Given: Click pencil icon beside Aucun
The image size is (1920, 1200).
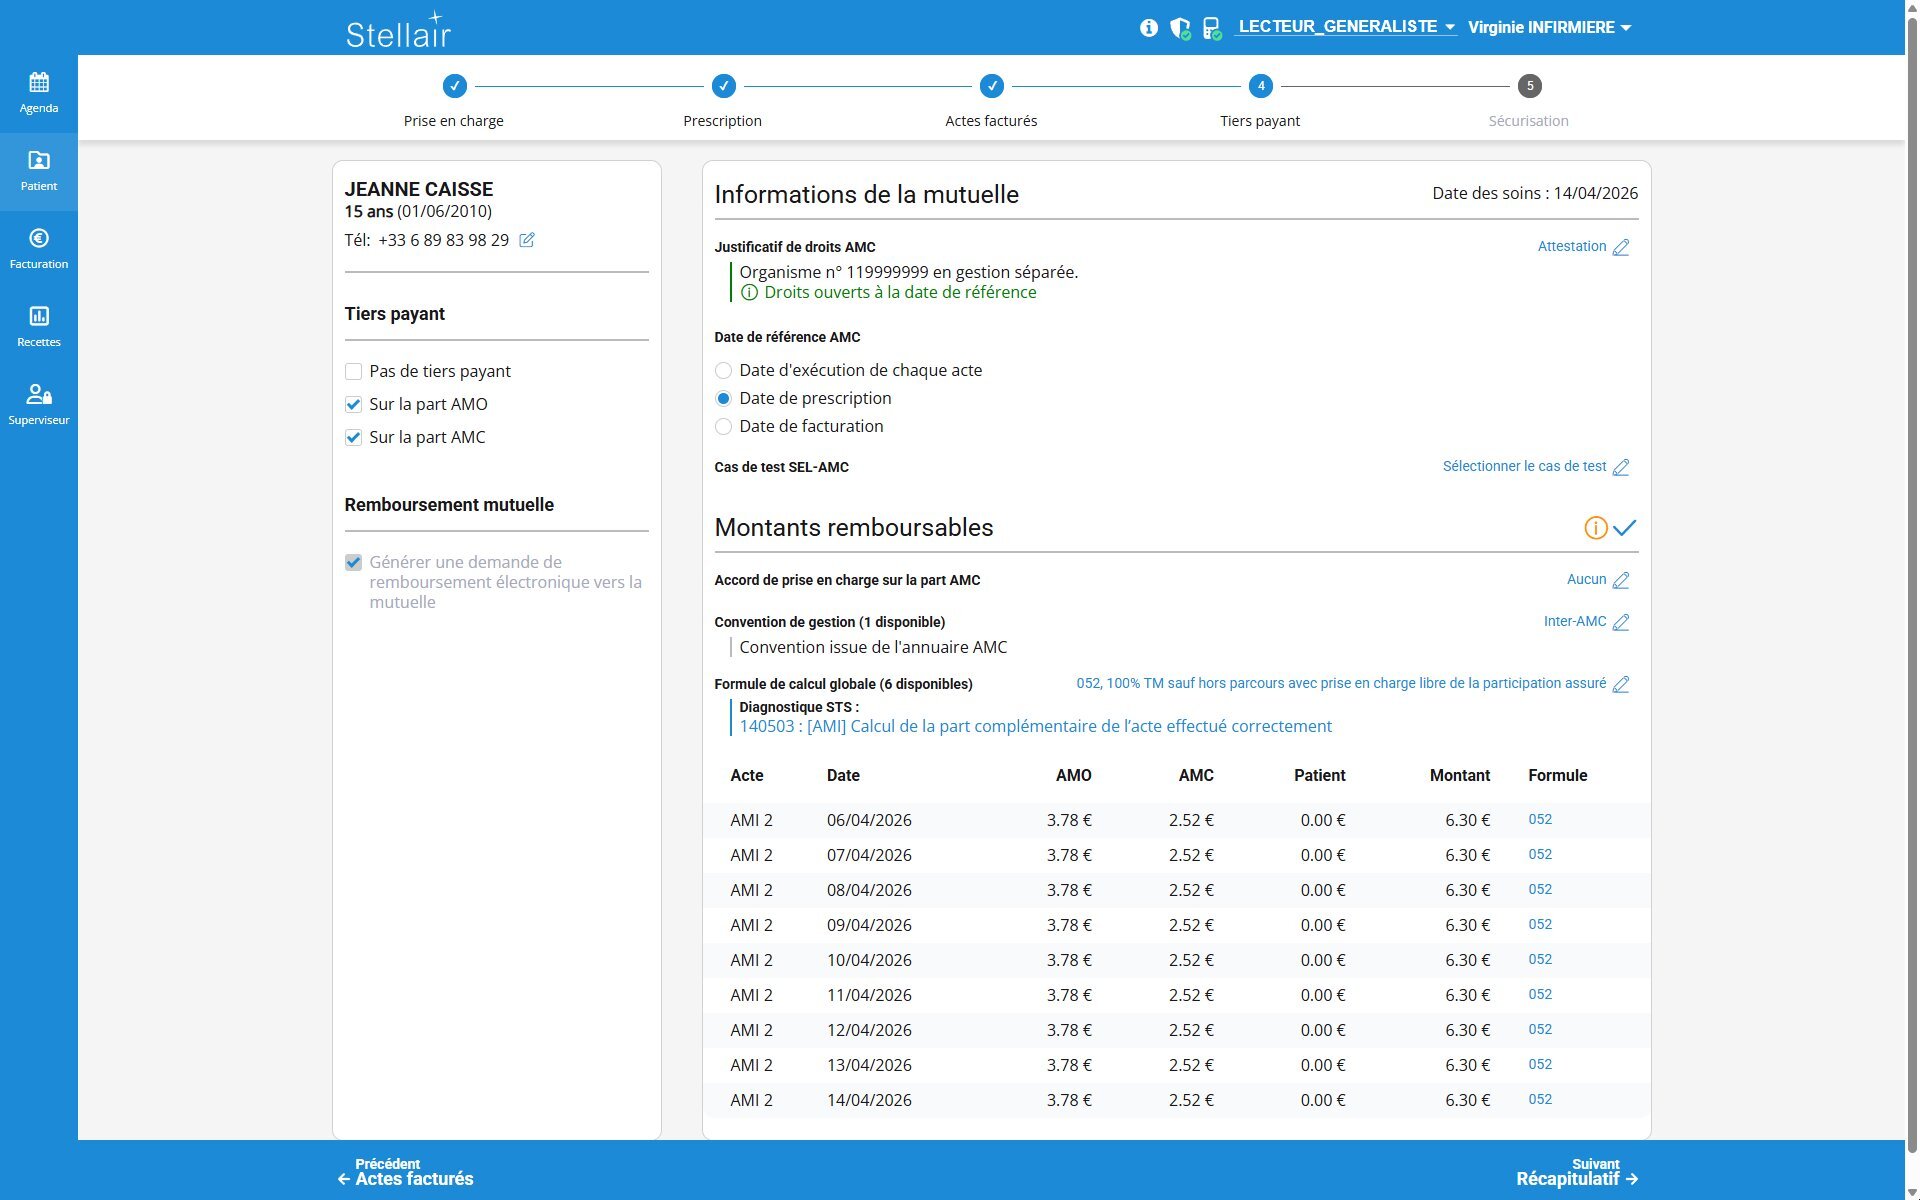Looking at the screenshot, I should pos(1621,580).
